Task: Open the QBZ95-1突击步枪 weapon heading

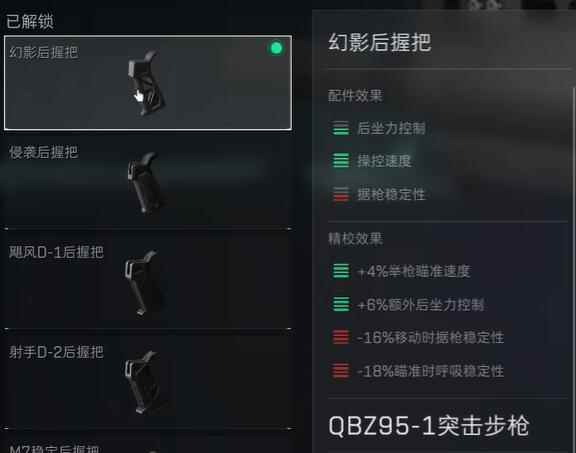Action: tap(428, 426)
